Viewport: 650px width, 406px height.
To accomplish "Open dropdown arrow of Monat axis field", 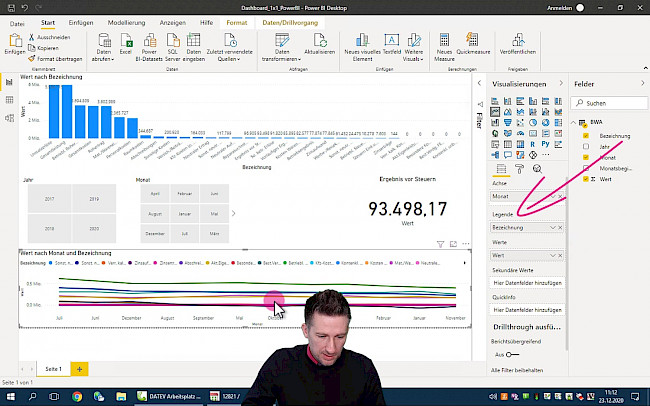I will pos(552,196).
